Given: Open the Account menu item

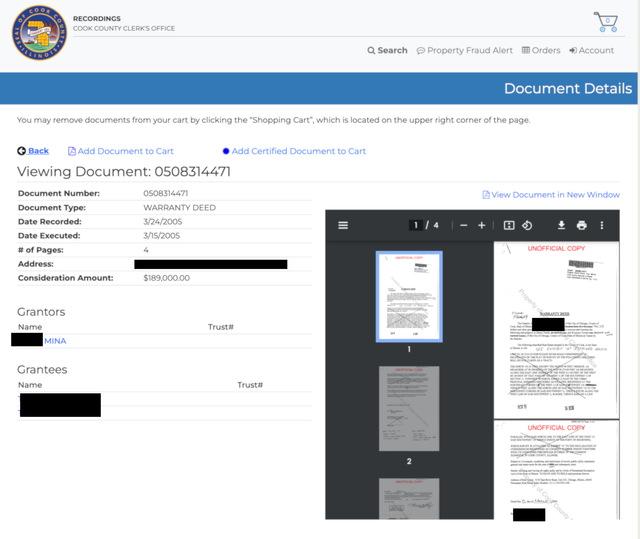Looking at the screenshot, I should click(591, 50).
